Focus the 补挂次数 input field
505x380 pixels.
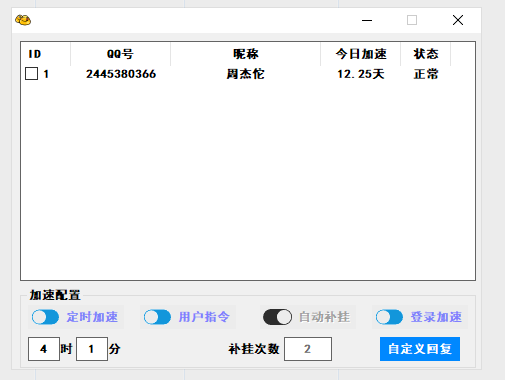[308, 349]
